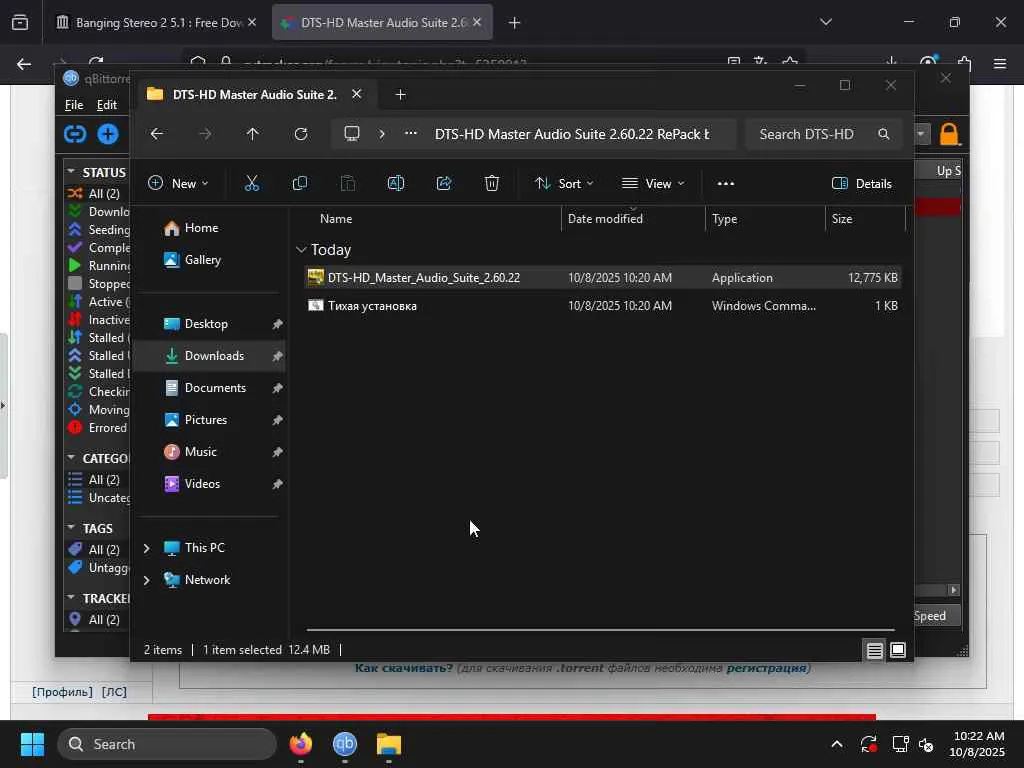The image size is (1024, 768).
Task: Click the PC icon in the address bar
Action: tap(352, 134)
